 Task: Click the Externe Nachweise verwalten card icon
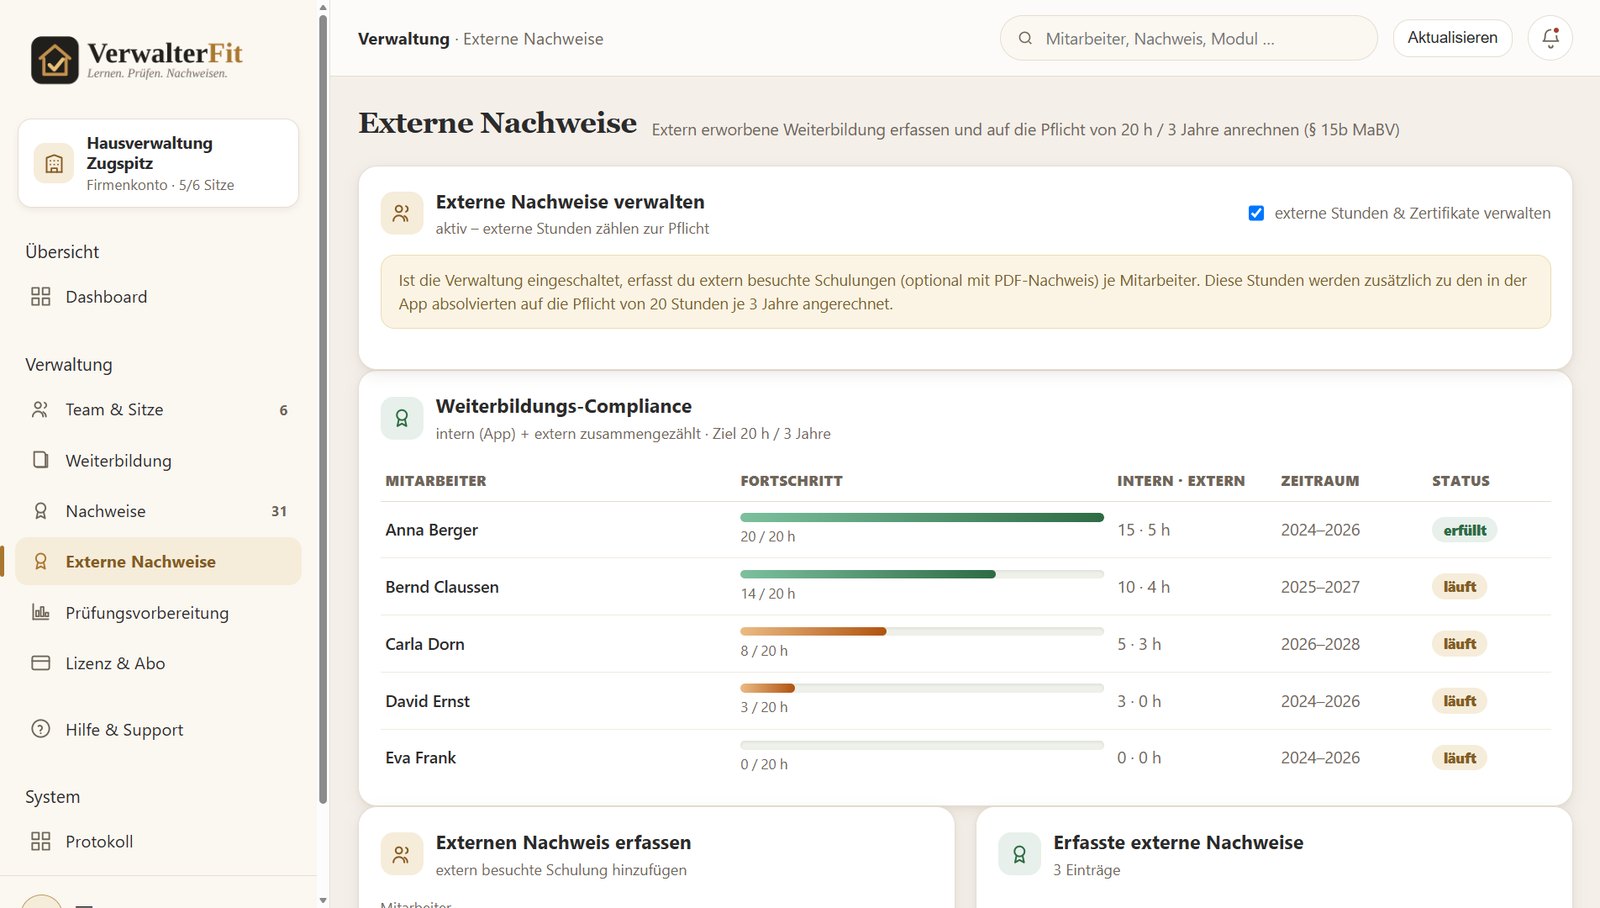pos(401,213)
